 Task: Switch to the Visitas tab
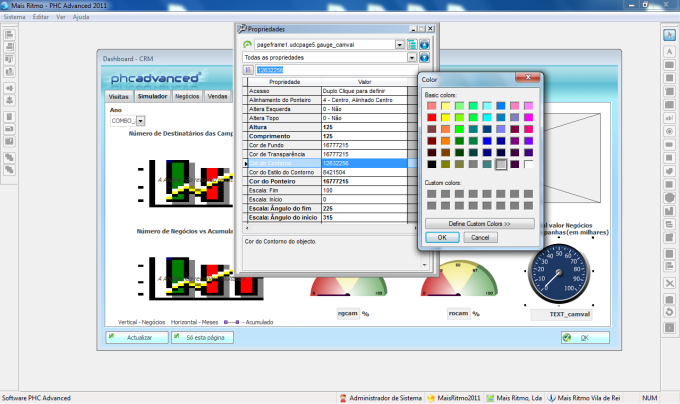(x=118, y=97)
